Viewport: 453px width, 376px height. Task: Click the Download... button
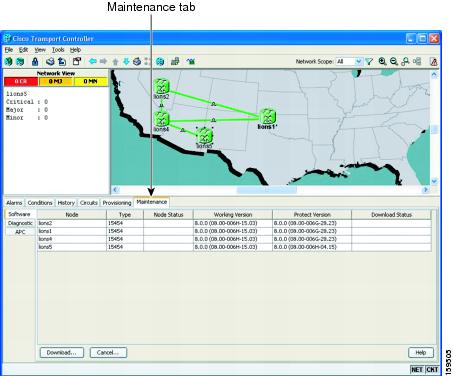point(62,352)
